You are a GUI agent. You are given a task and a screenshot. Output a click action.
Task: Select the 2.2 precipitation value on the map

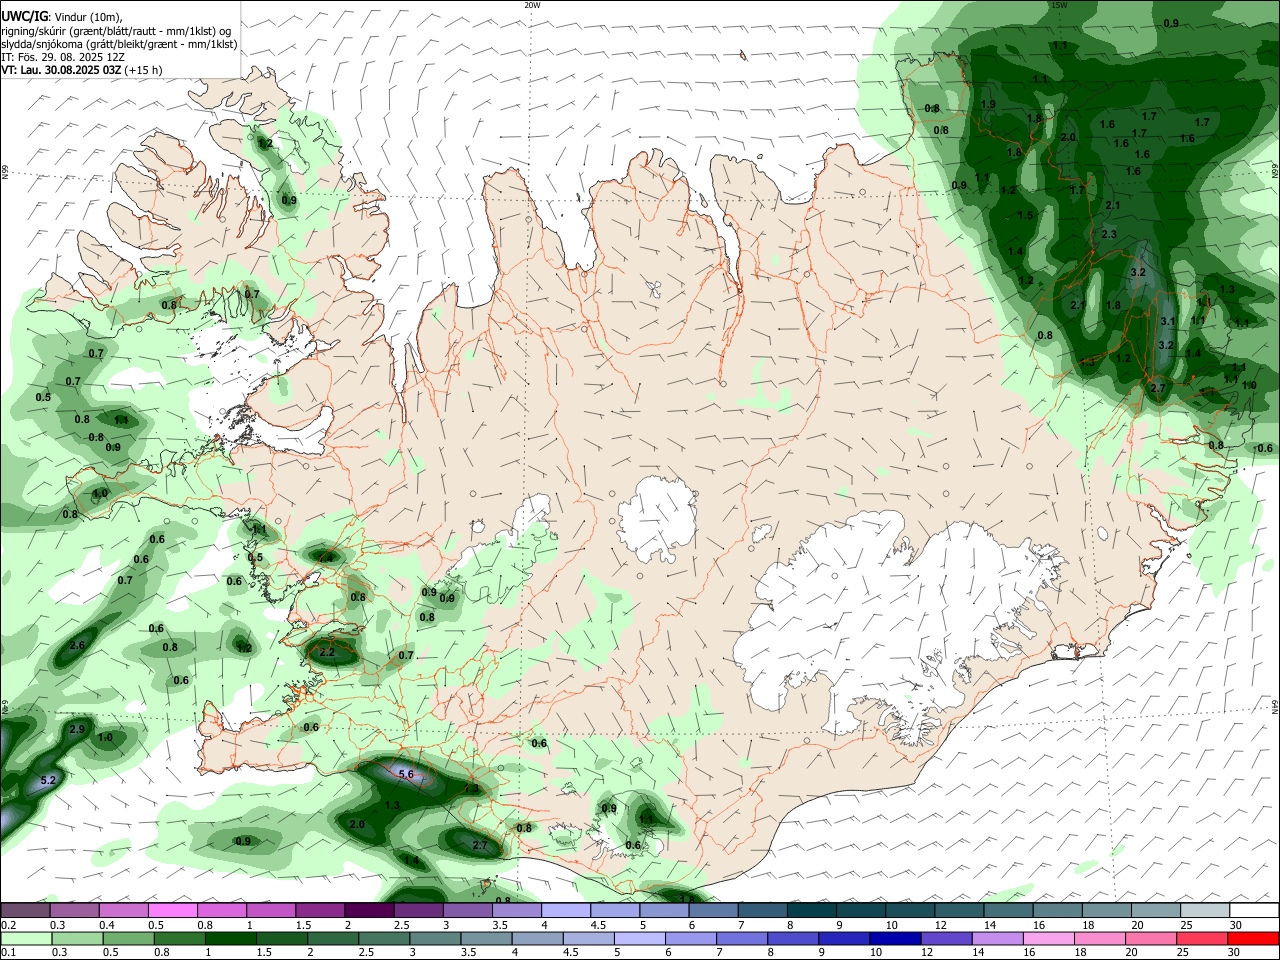click(327, 652)
